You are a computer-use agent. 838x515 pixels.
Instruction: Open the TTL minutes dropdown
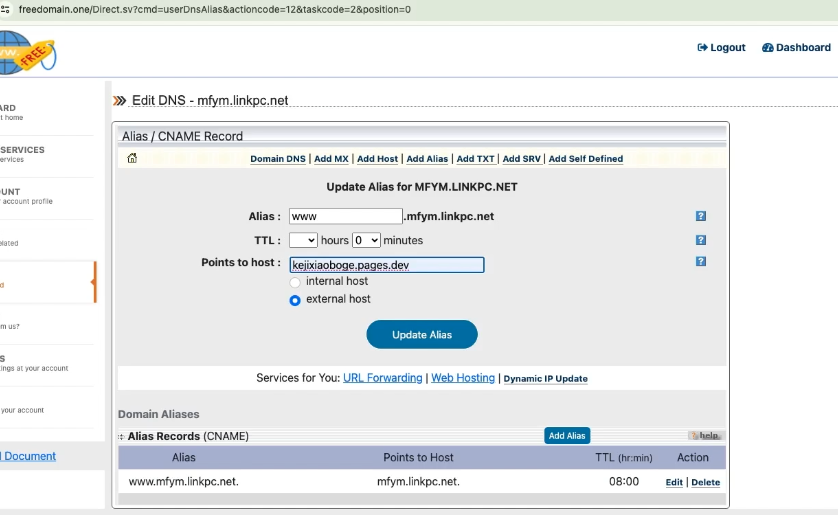(x=367, y=240)
